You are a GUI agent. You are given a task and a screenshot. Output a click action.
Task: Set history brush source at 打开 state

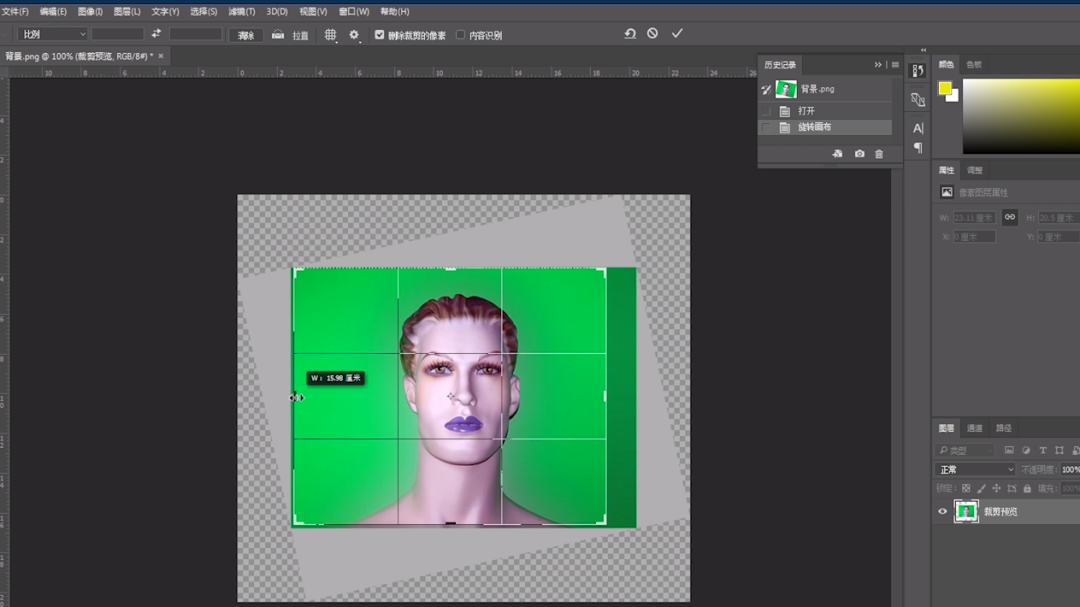[x=766, y=111]
